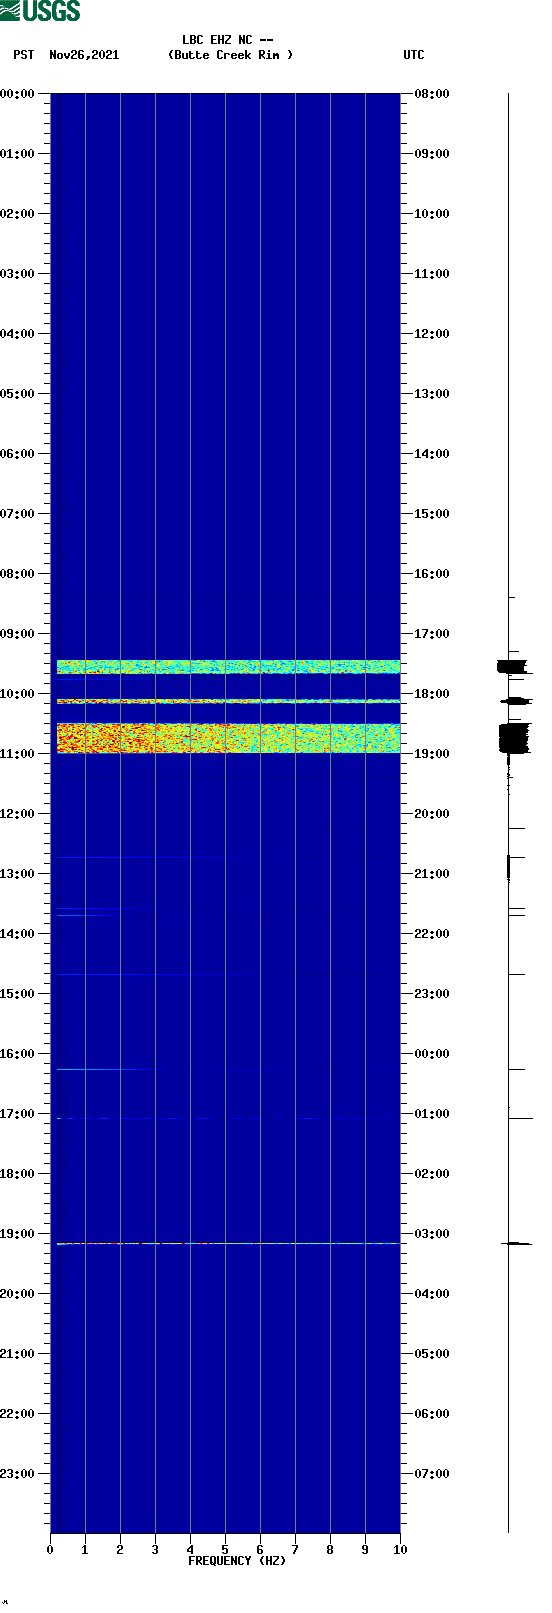
Task: Click the 08:00 UTC time label
Action: coord(432,94)
